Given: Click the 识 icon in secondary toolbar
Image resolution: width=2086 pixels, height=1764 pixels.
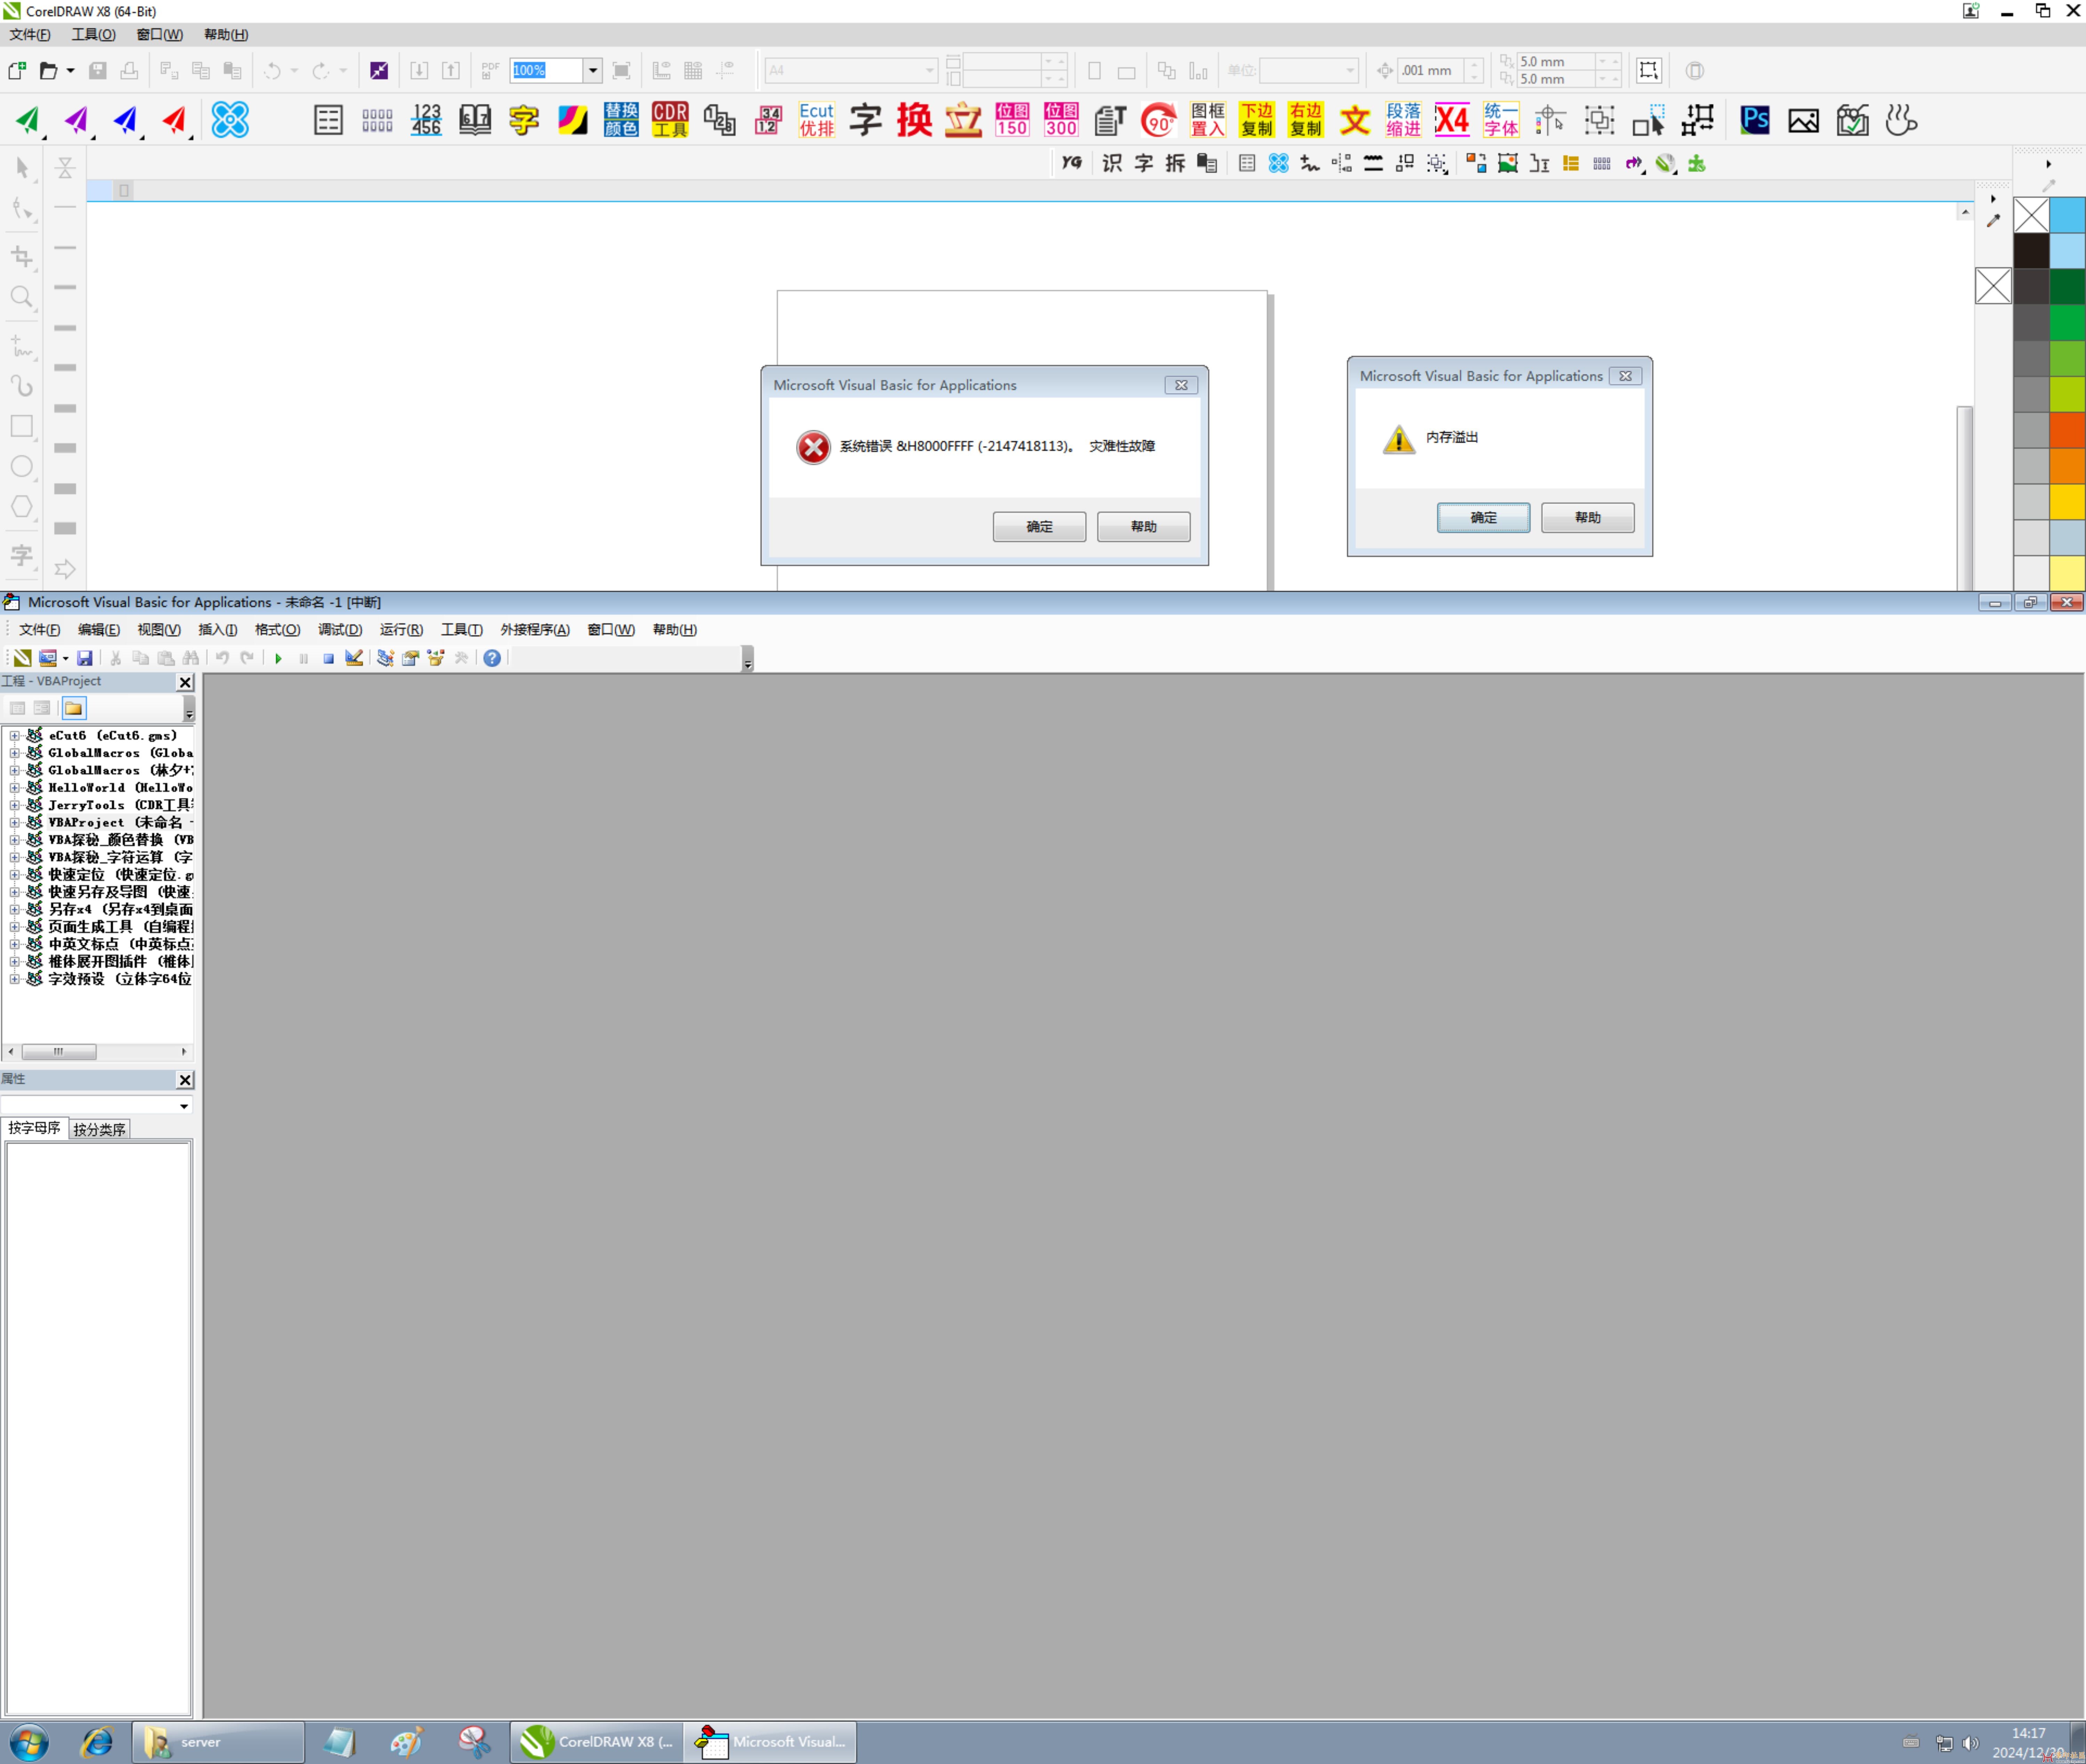Looking at the screenshot, I should point(1112,163).
